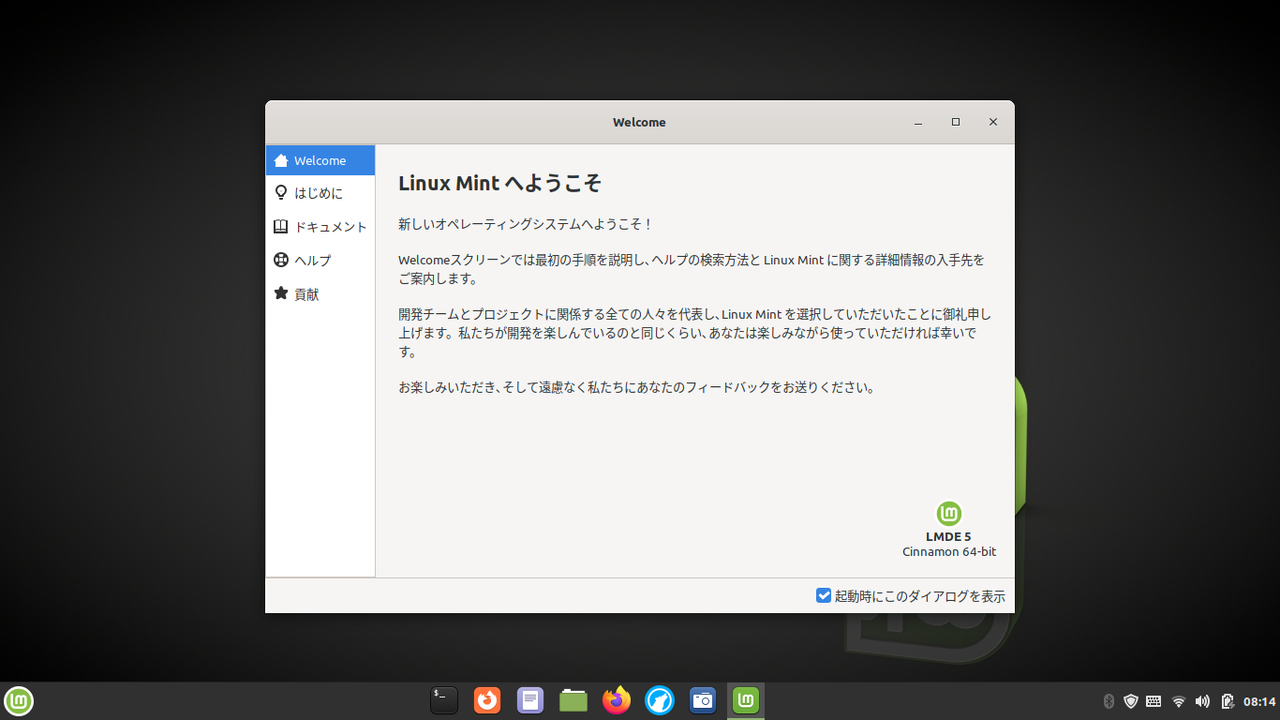Launch the Terminal from the panel

coord(444,701)
